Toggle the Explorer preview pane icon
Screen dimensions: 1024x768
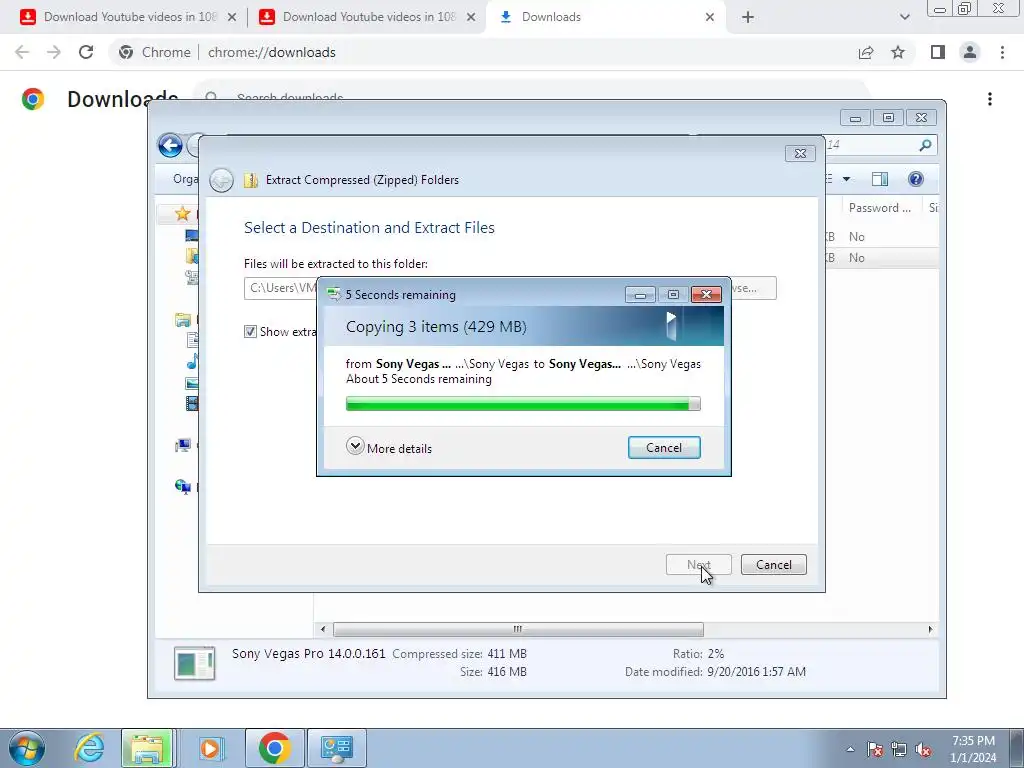tap(880, 179)
